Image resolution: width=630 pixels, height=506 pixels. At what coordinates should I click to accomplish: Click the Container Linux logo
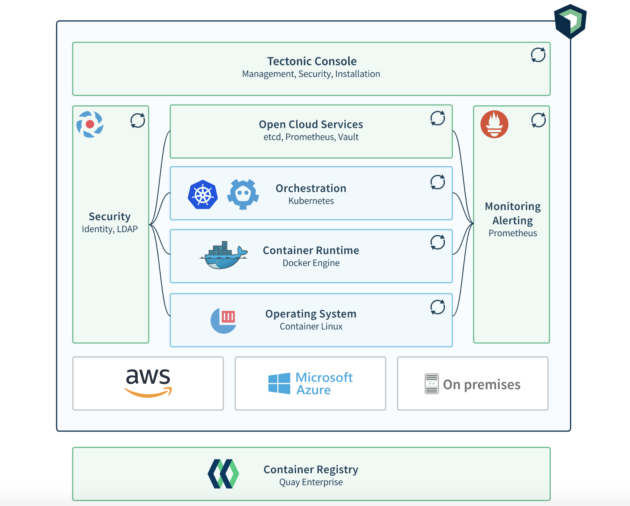pyautogui.click(x=223, y=320)
